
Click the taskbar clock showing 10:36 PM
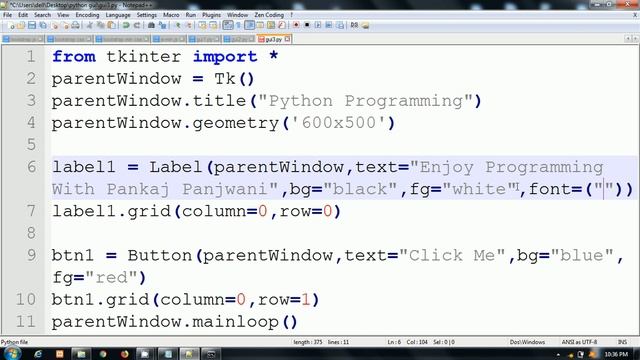(x=616, y=354)
